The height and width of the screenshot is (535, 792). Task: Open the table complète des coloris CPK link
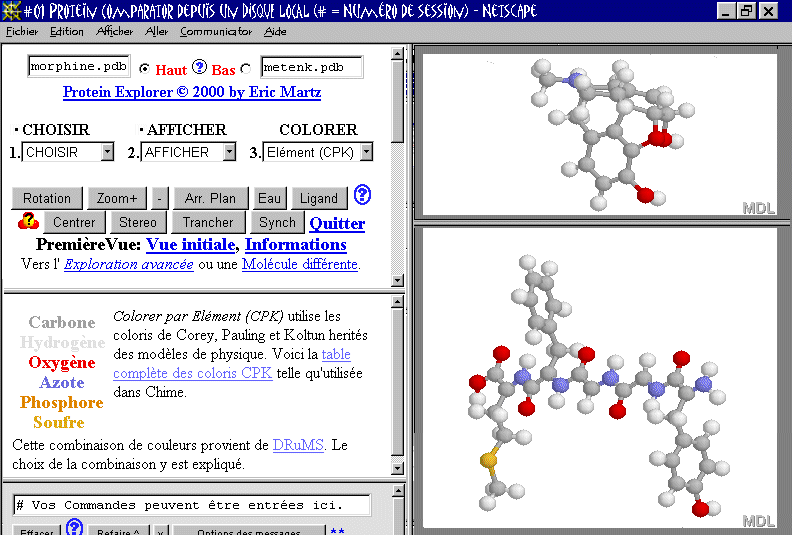[x=232, y=364]
